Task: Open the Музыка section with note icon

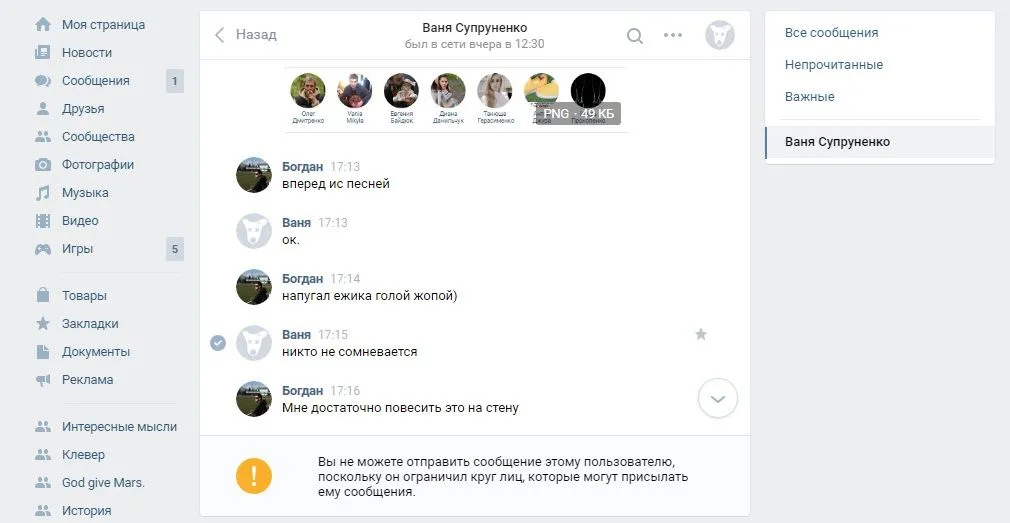Action: [43, 193]
